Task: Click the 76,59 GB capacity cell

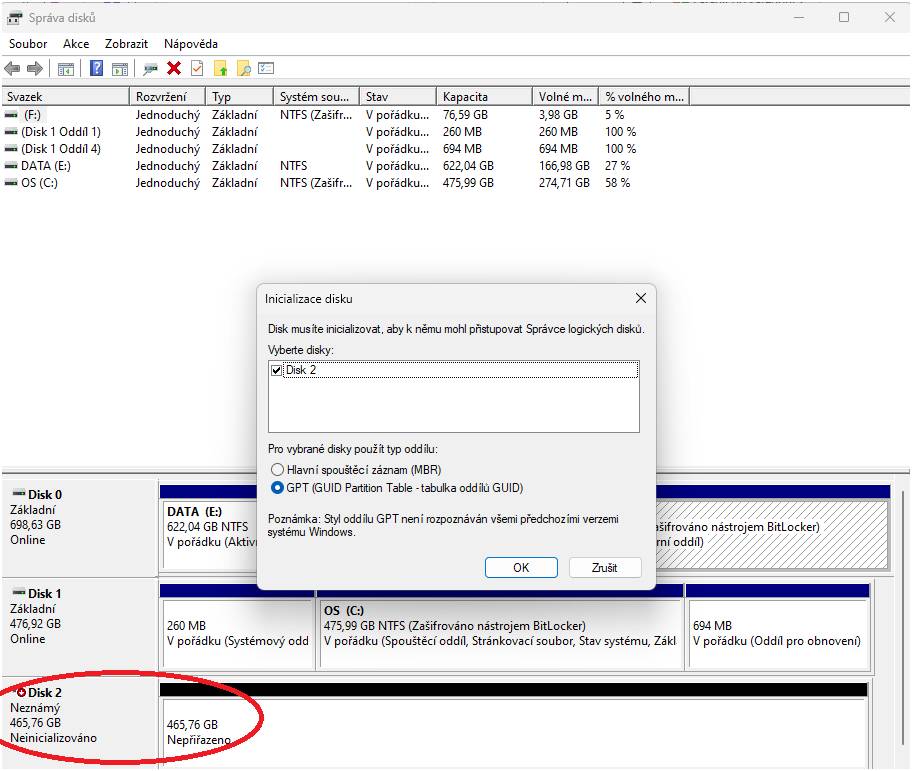Action: (465, 115)
